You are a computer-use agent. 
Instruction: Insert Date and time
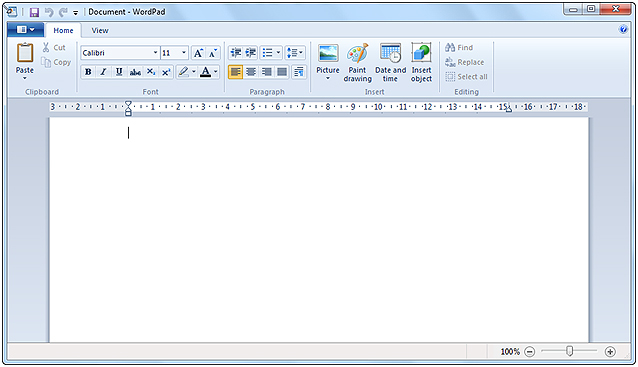390,63
